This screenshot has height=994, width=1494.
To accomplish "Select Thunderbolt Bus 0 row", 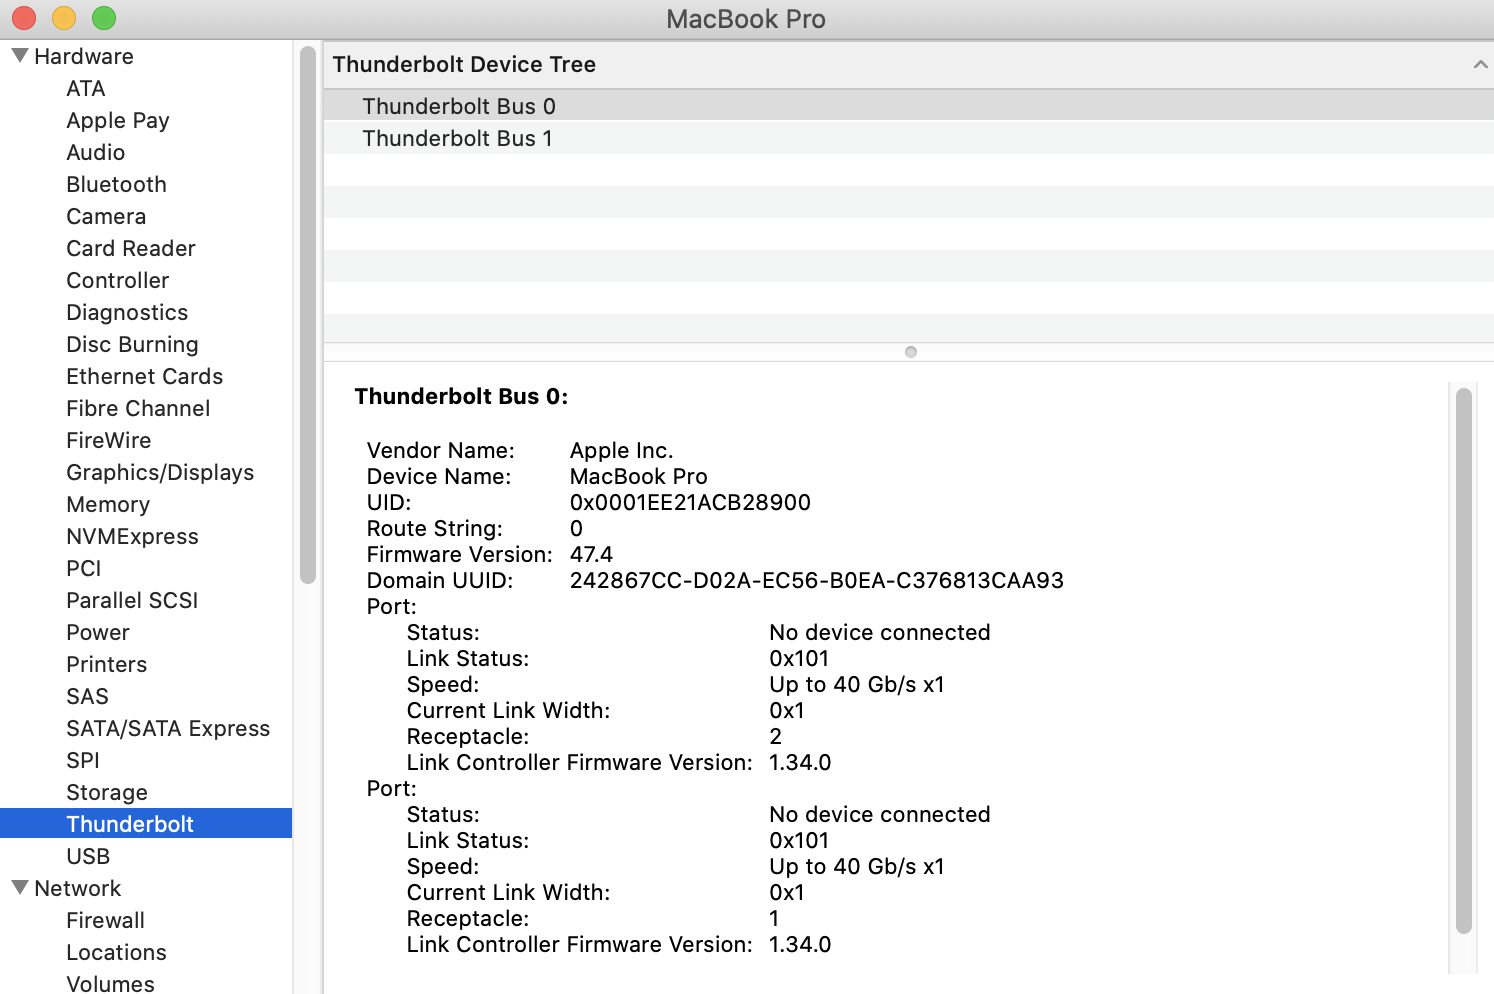I will tap(909, 106).
